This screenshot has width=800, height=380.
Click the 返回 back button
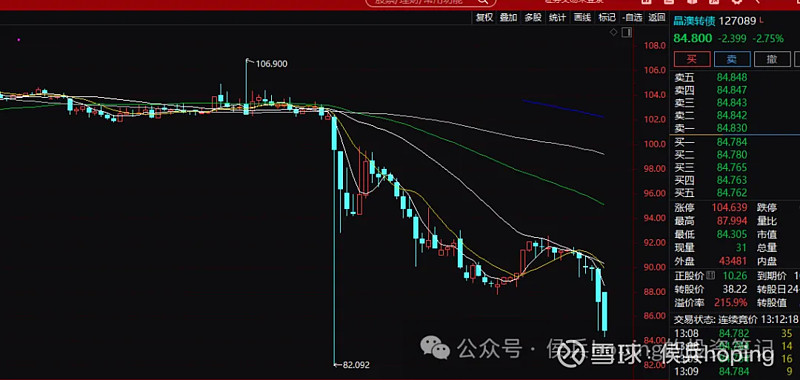(657, 17)
